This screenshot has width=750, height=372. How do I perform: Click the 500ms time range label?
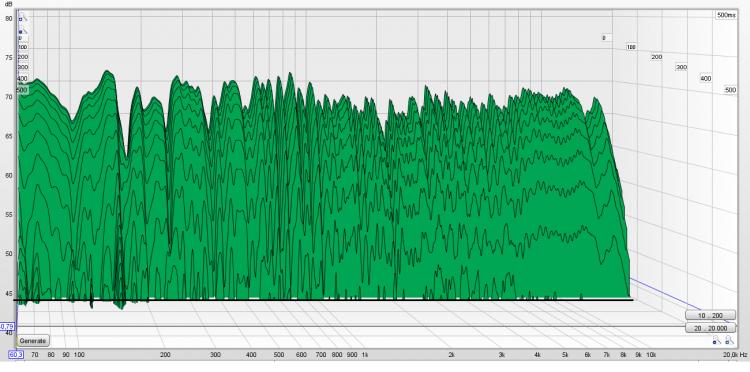(x=726, y=15)
